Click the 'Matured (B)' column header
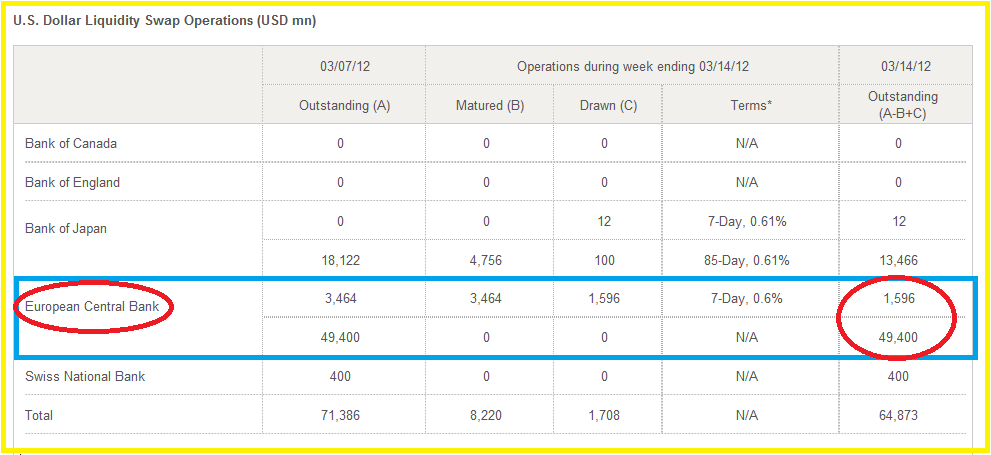The image size is (991, 455). click(490, 106)
